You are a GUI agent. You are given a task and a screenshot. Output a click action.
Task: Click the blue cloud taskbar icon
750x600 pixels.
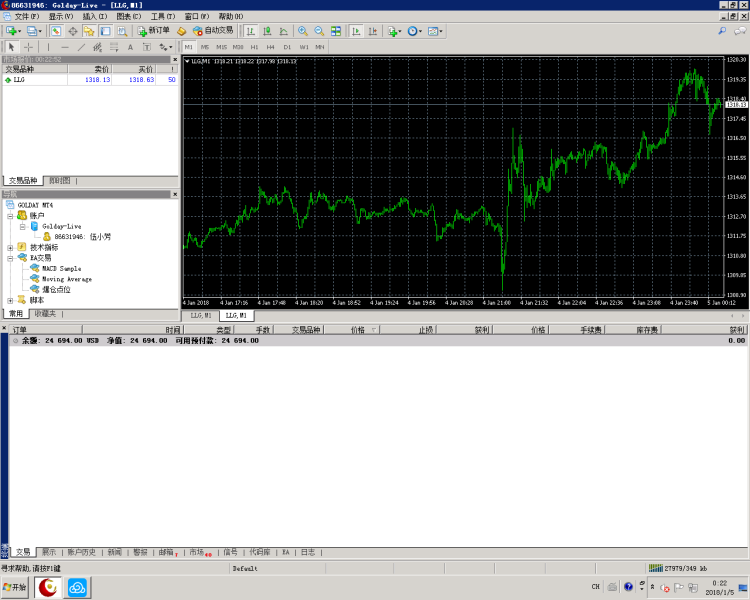tap(77, 587)
